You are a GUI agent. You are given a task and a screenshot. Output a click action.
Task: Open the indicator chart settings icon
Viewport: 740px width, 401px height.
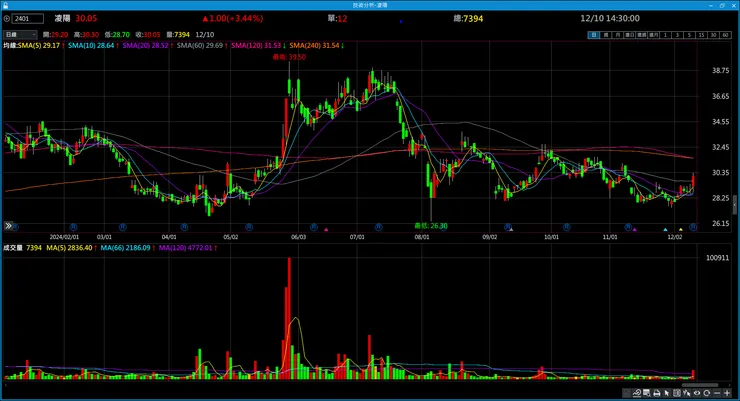point(637,393)
